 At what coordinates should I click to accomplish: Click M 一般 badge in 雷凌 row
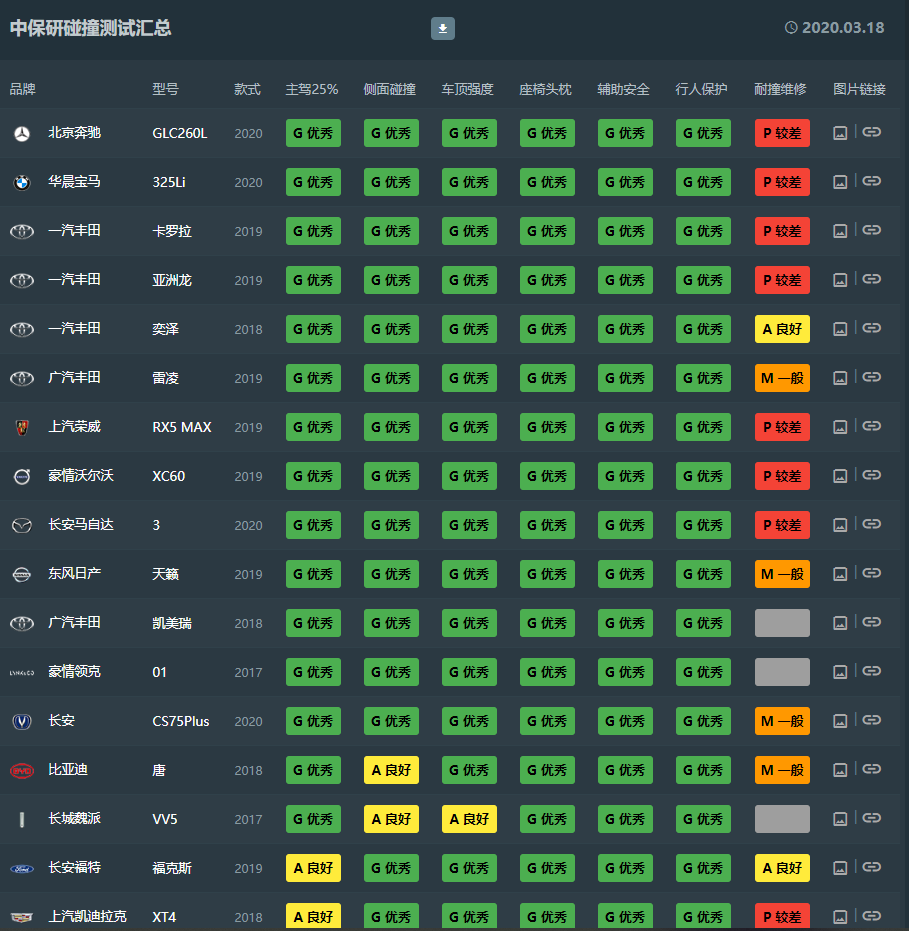pyautogui.click(x=782, y=378)
